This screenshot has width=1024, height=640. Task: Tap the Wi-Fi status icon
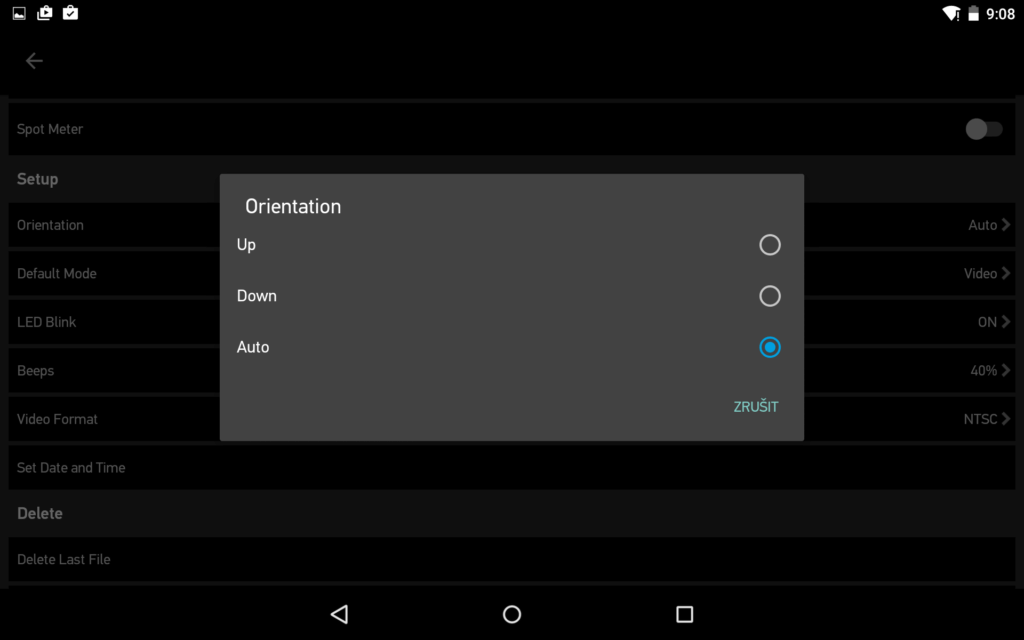pyautogui.click(x=951, y=13)
